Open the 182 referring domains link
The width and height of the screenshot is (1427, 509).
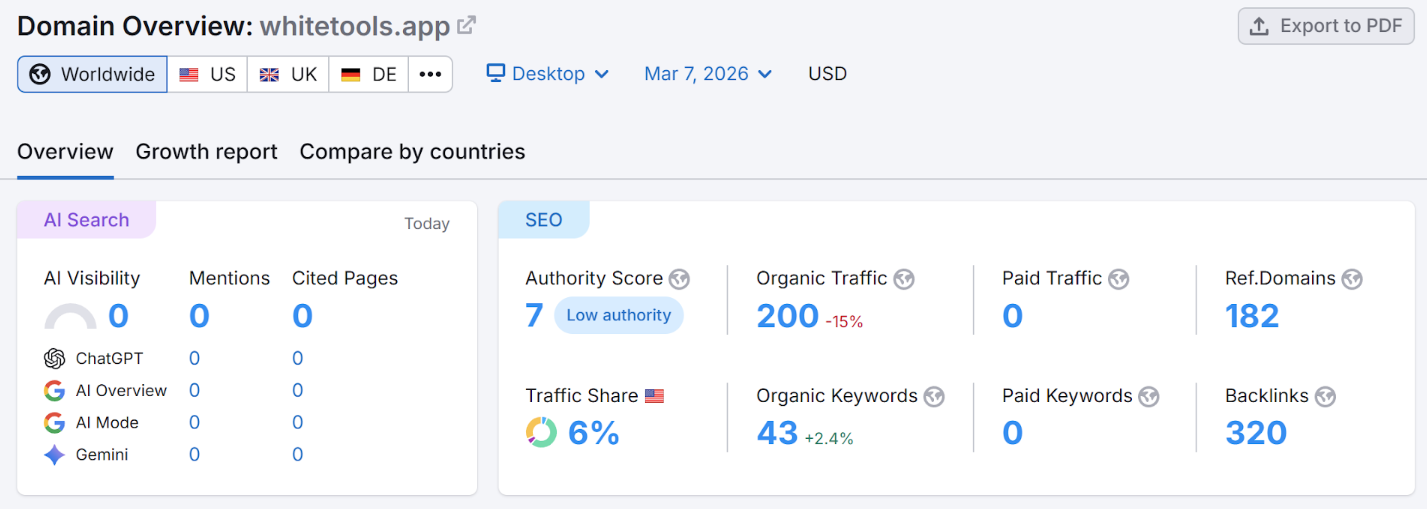coord(1251,316)
